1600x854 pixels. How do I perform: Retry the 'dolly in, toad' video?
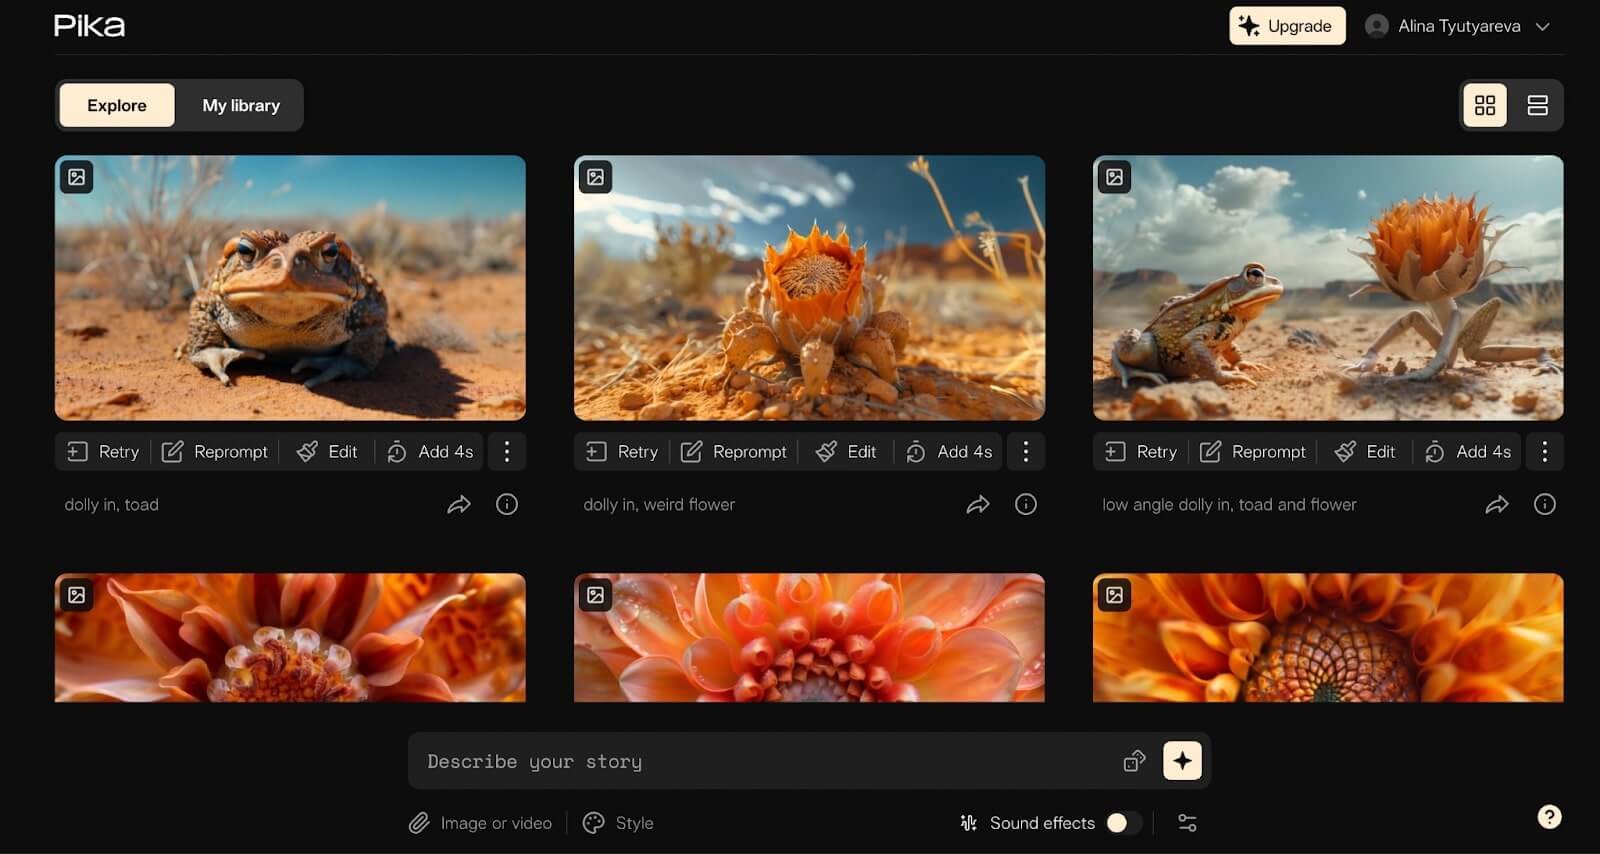103,452
